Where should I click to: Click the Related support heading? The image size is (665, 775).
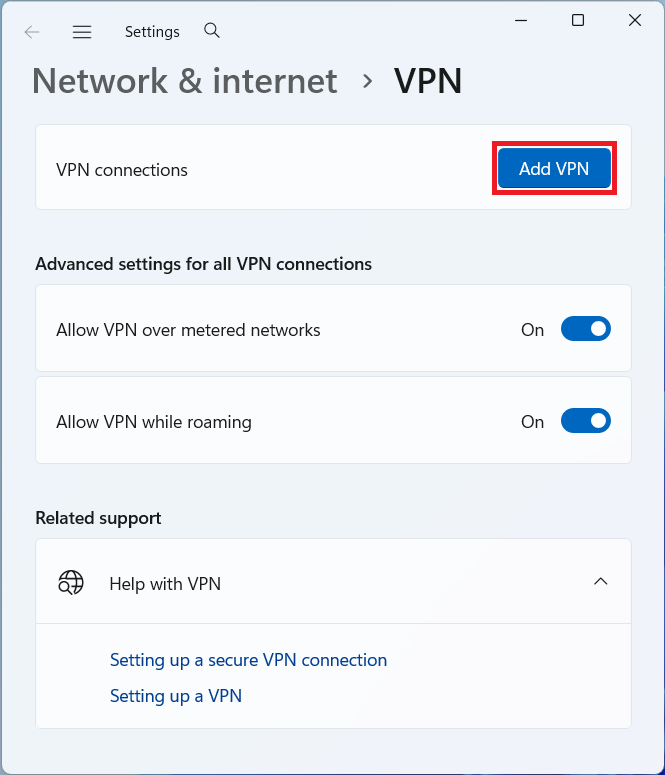pos(98,518)
